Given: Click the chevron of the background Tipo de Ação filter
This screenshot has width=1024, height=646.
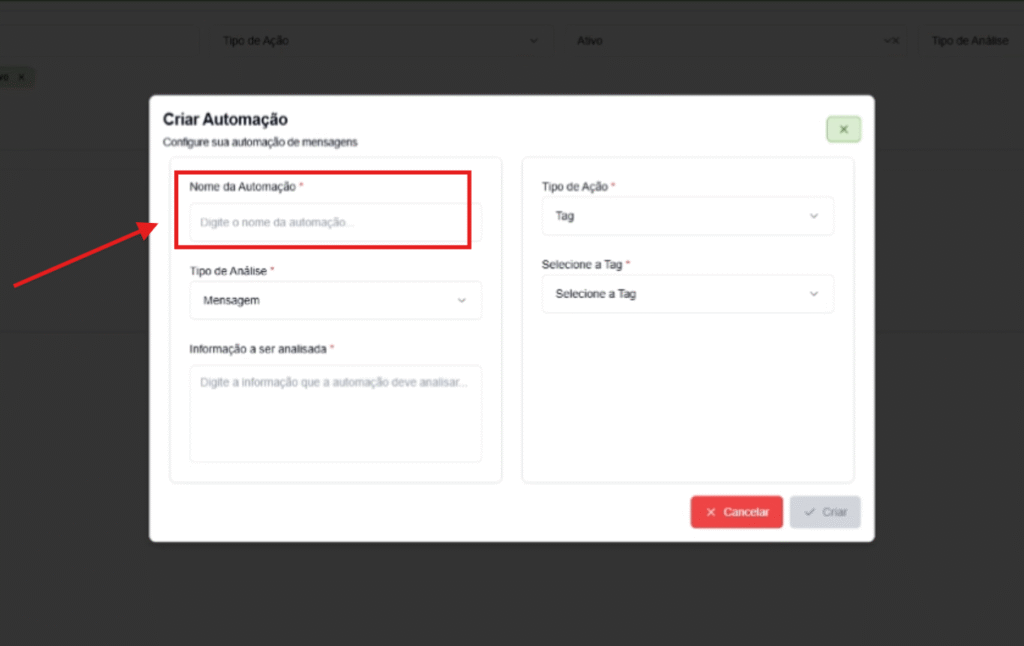Looking at the screenshot, I should point(533,41).
